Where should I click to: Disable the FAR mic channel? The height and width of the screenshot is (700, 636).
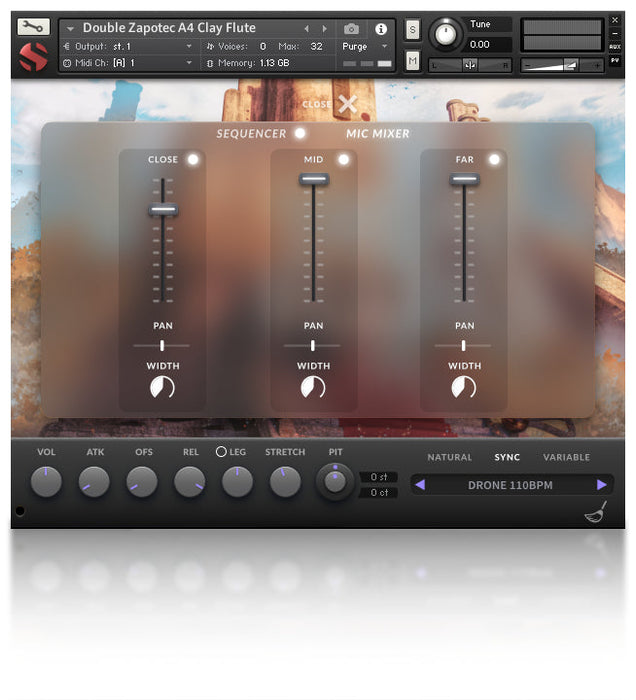494,159
